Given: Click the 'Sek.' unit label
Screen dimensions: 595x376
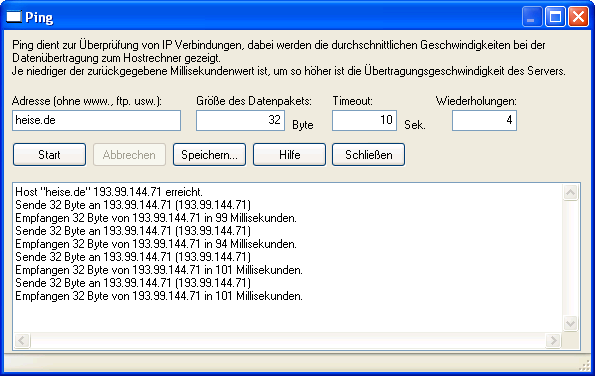Looking at the screenshot, I should 415,125.
